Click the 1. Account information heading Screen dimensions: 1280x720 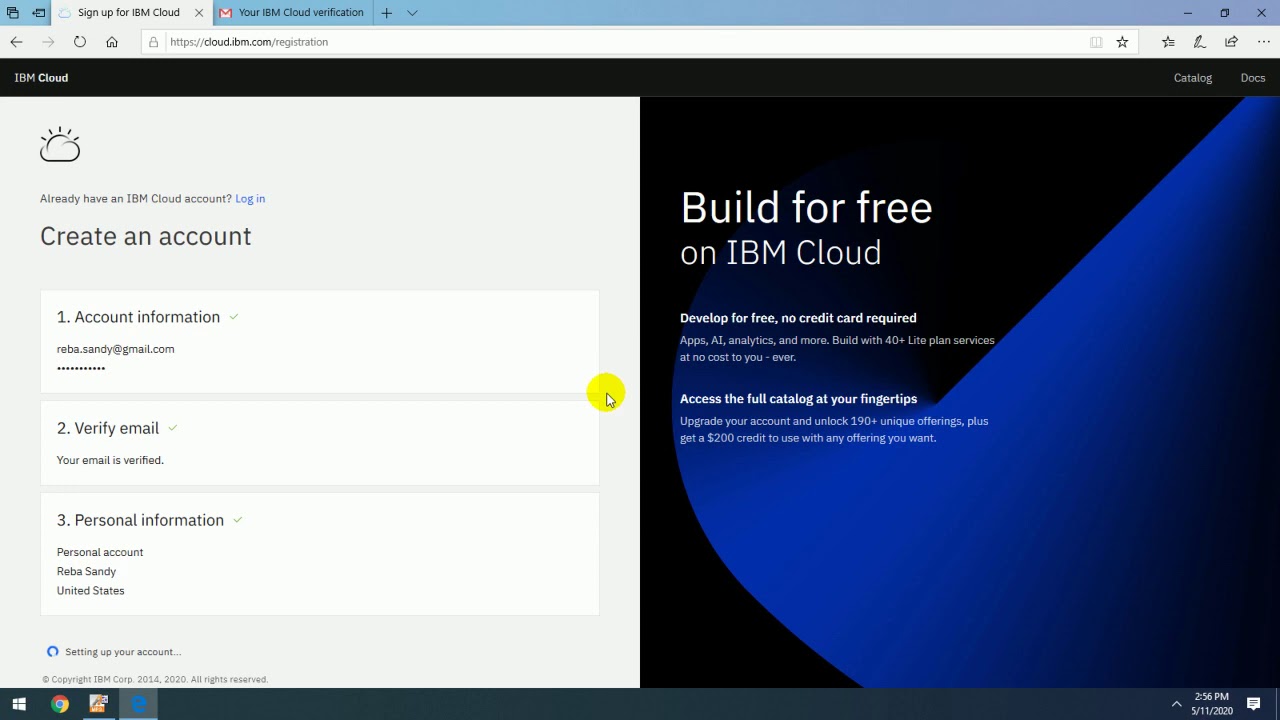click(138, 317)
